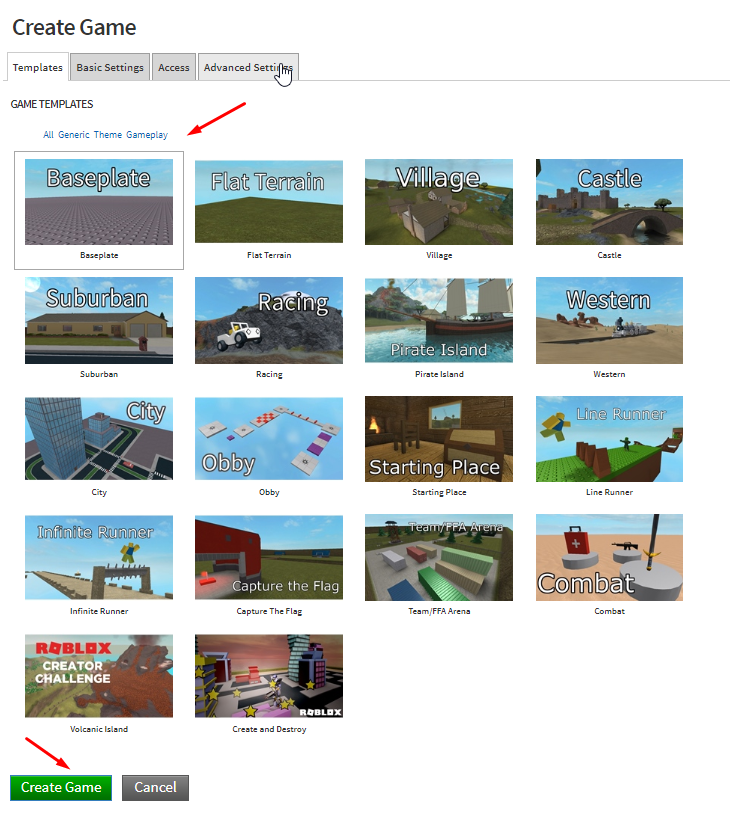Click the 'Combat' caption below thumbnail

[x=609, y=611]
